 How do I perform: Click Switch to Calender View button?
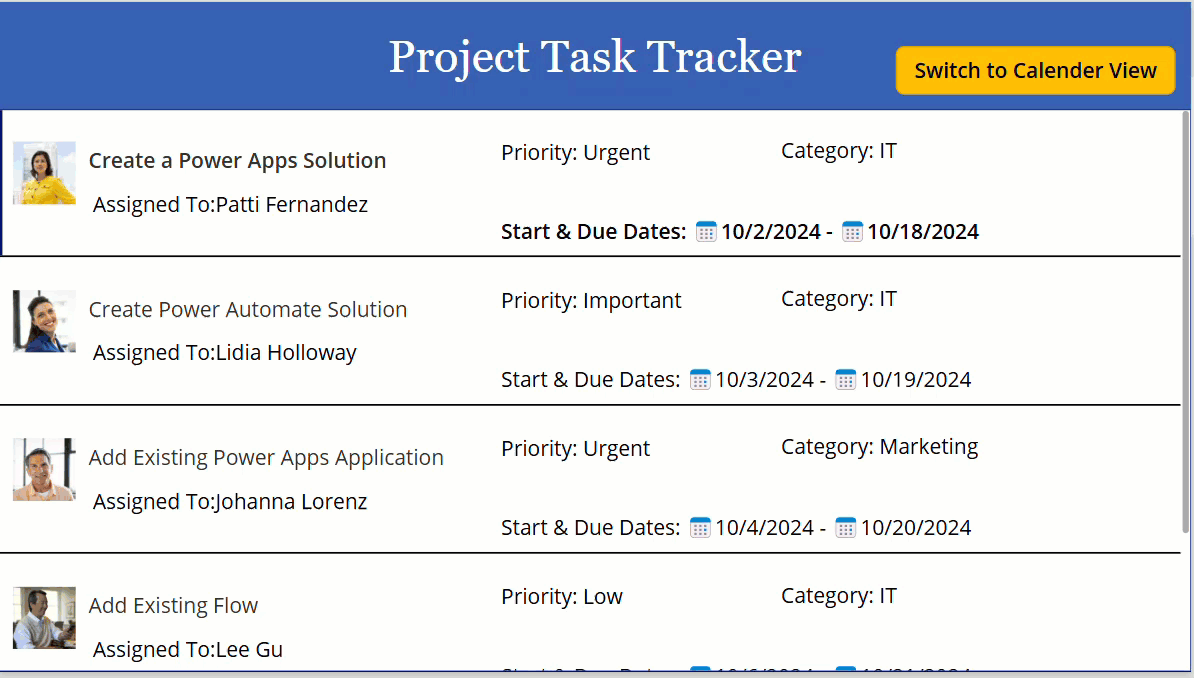click(1035, 70)
